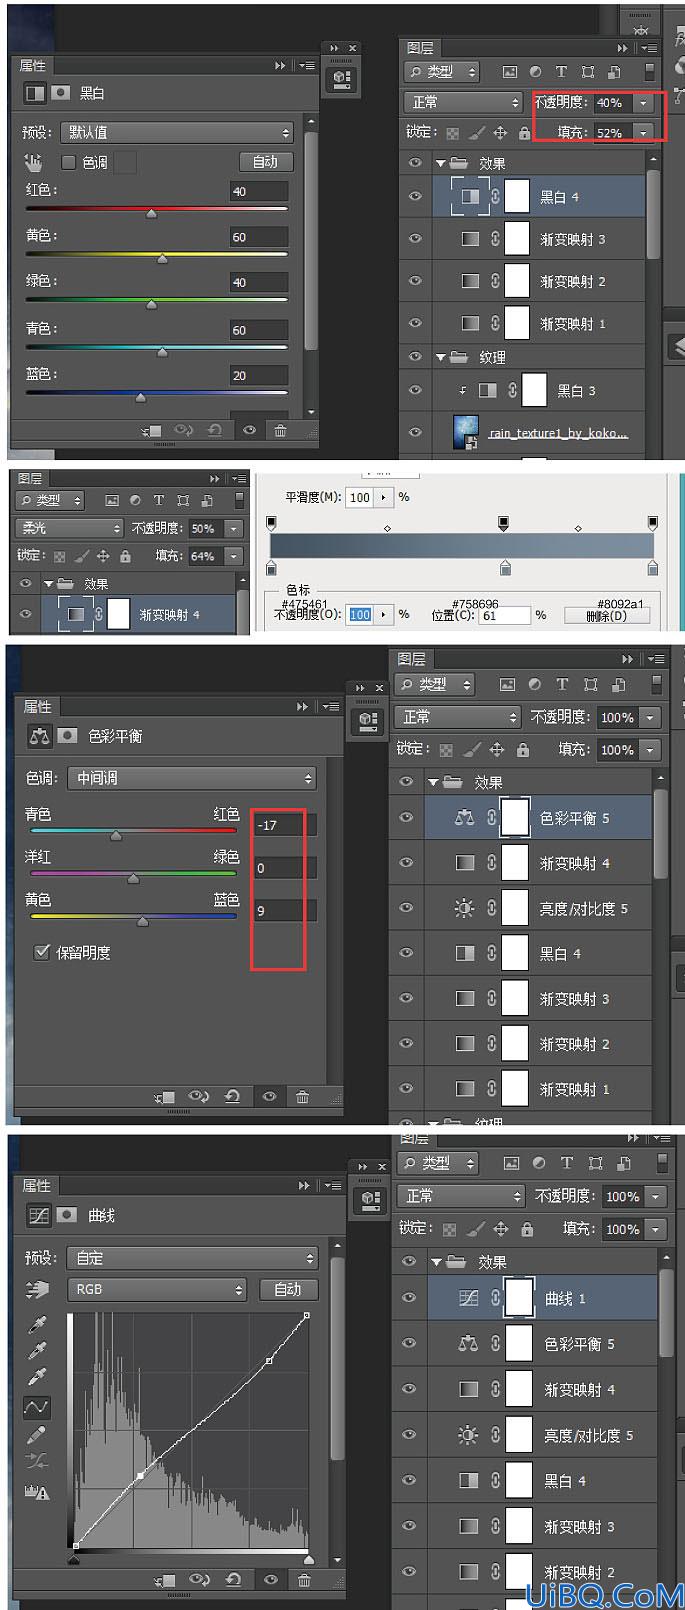Select 属性 tab of Color Balance panel
685x1610 pixels.
click(37, 706)
